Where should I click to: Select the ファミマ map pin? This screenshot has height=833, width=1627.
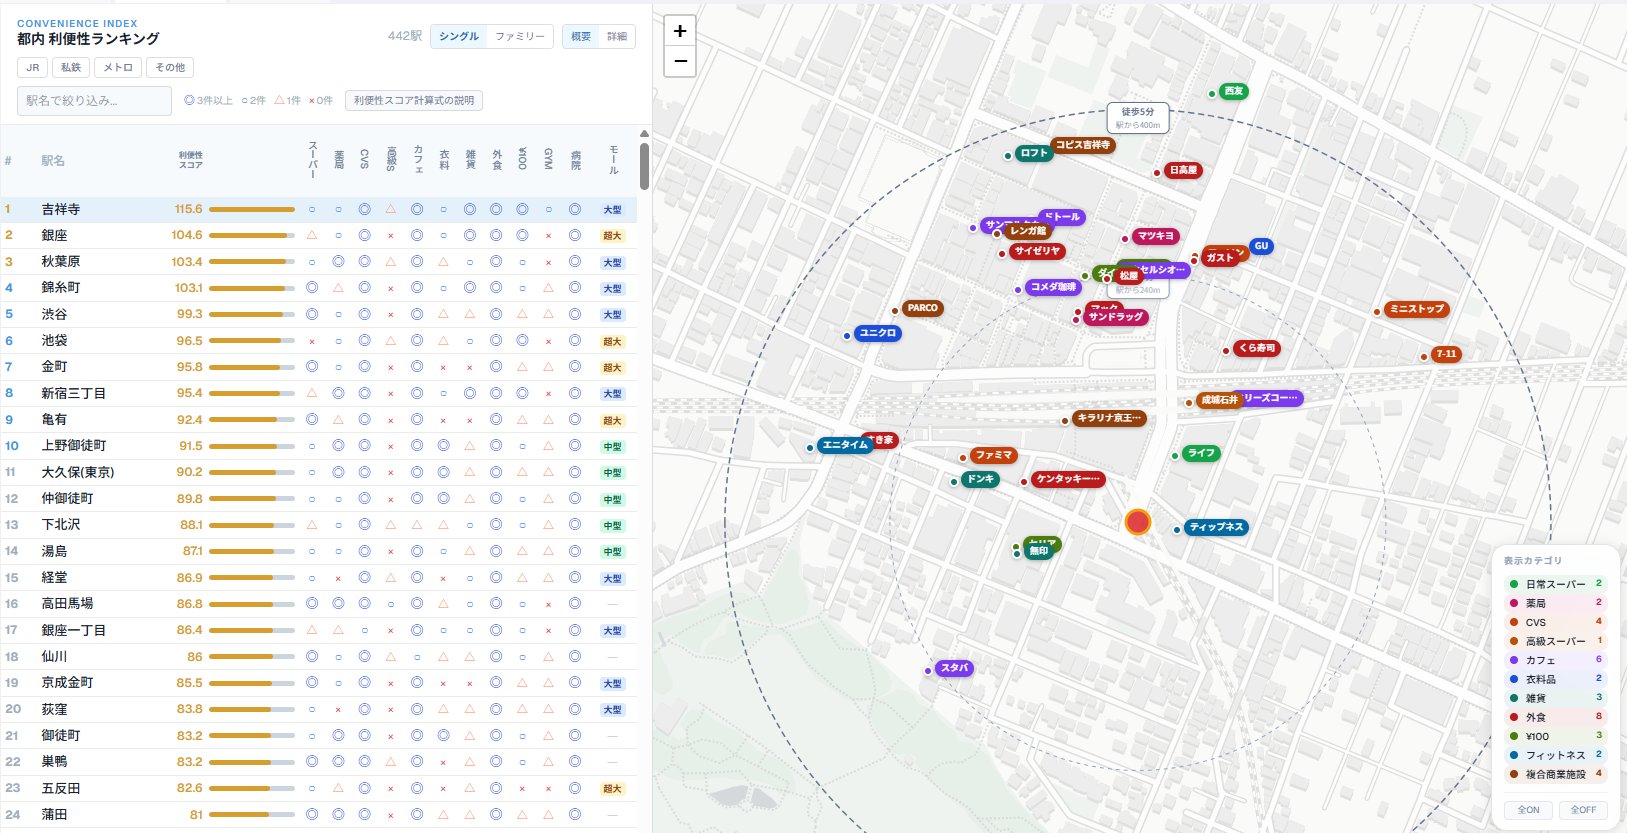(x=993, y=455)
